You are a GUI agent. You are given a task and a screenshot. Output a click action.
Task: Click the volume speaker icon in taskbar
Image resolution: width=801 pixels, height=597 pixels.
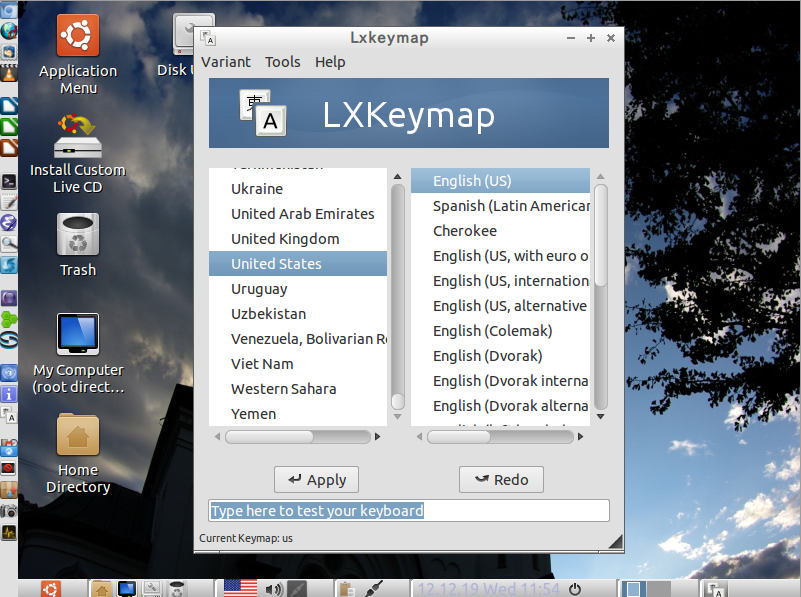(274, 589)
